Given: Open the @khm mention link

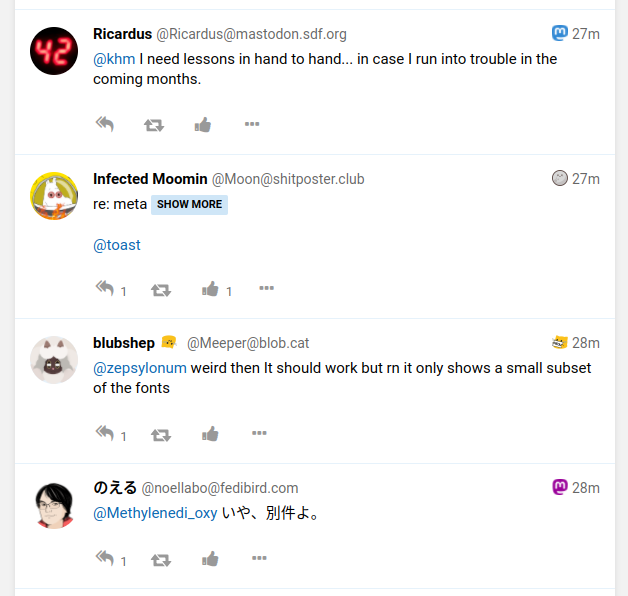Looking at the screenshot, I should pyautogui.click(x=114, y=59).
